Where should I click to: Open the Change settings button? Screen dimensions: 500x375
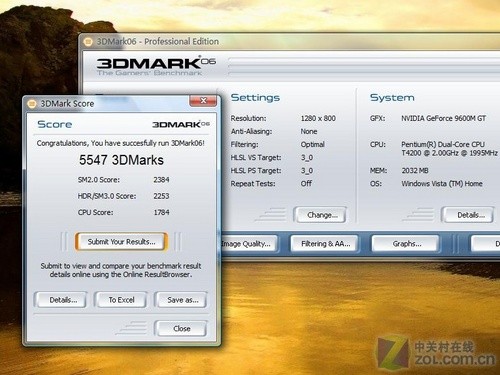pos(321,215)
